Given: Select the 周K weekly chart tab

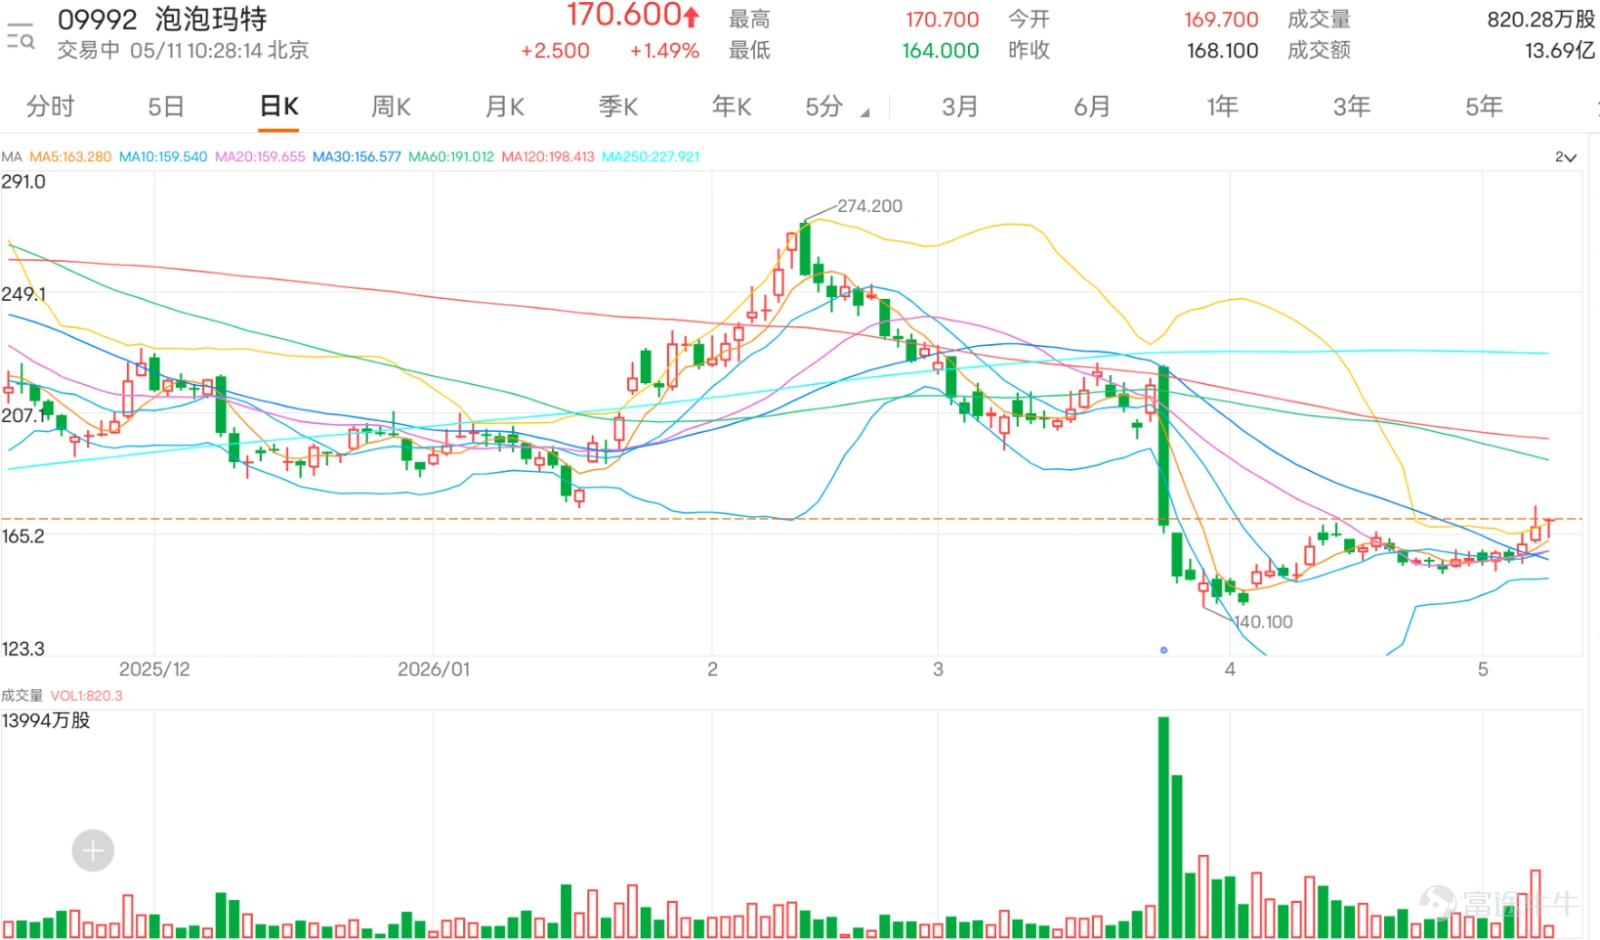Looking at the screenshot, I should tap(391, 106).
